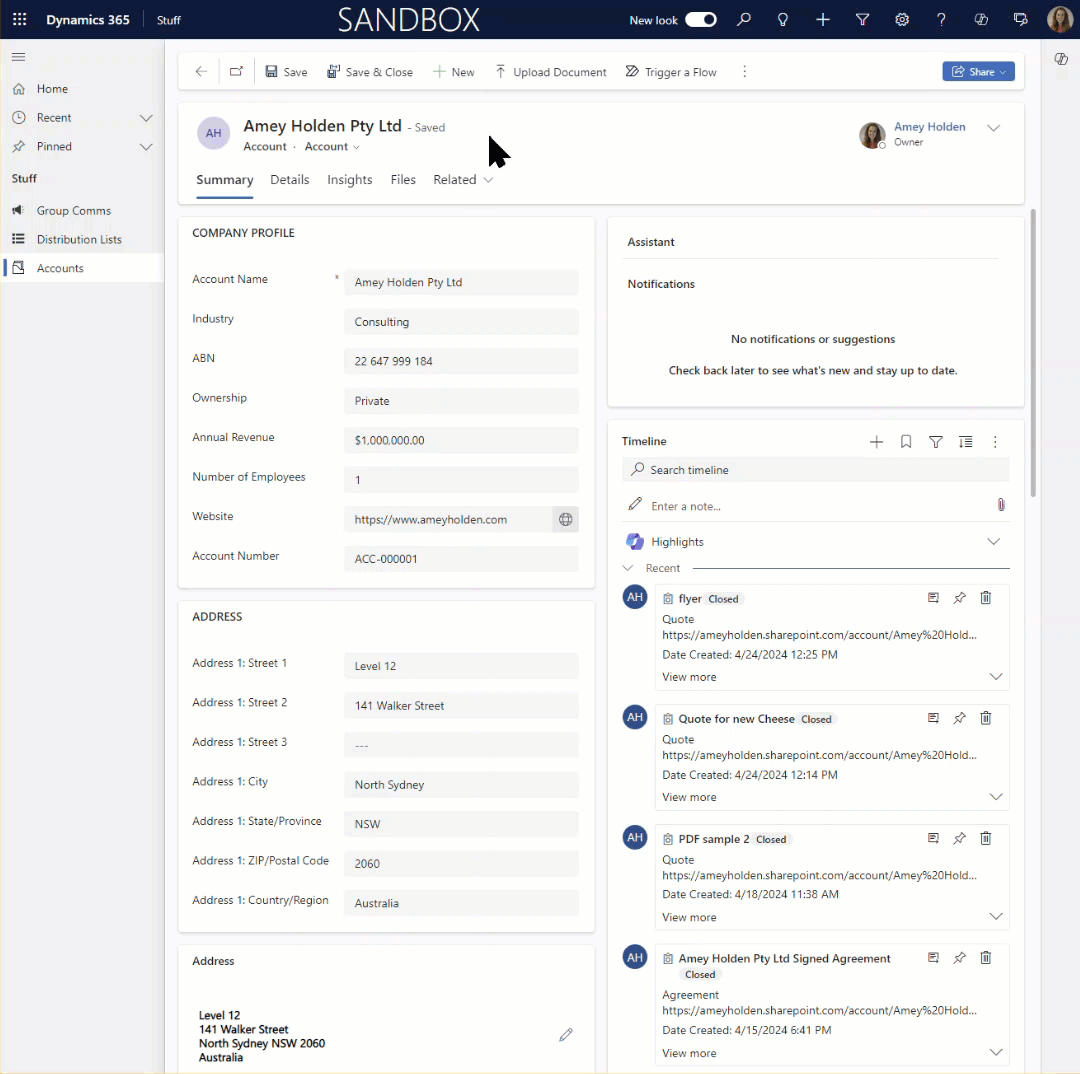This screenshot has height=1074, width=1080.
Task: Click the search icon in the top bar
Action: [x=743, y=19]
